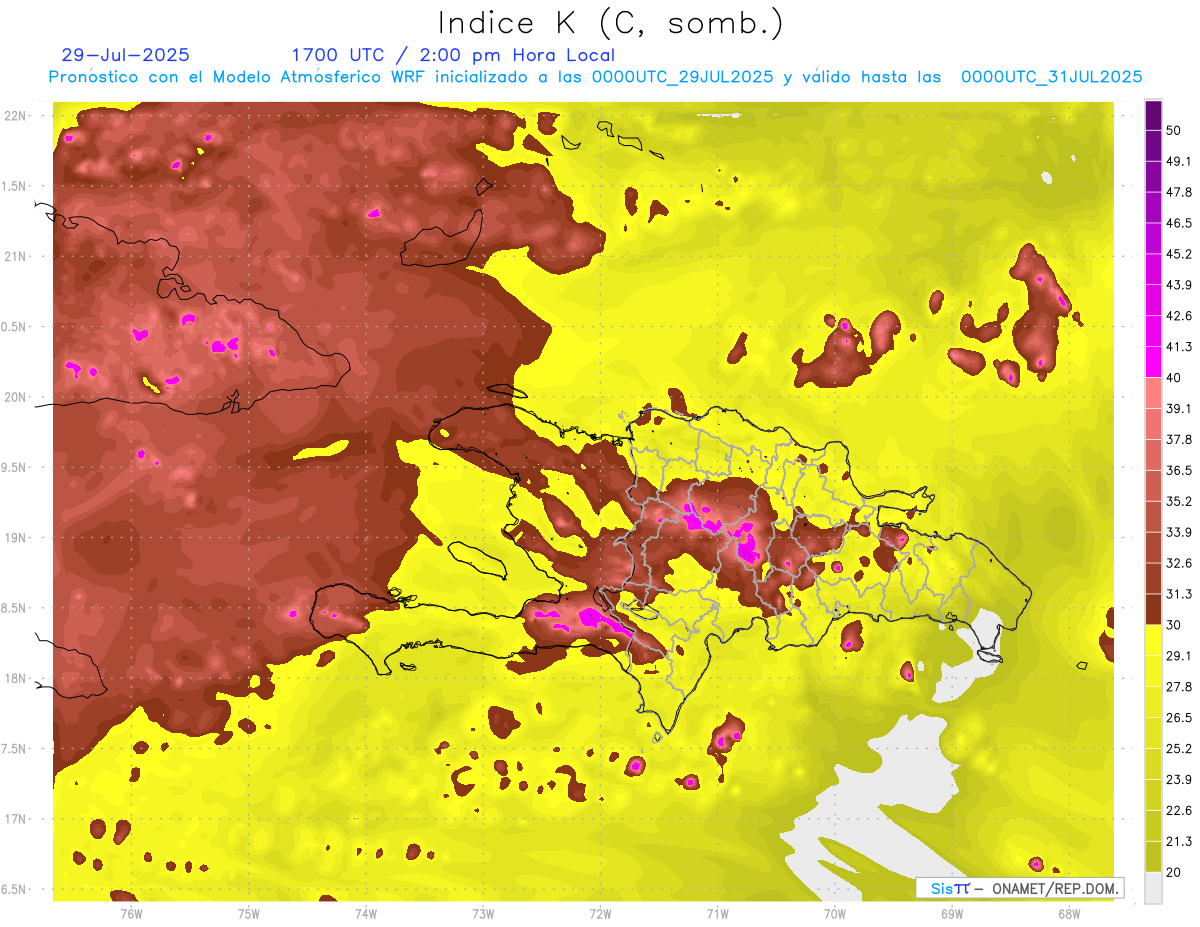The height and width of the screenshot is (927, 1200).
Task: Click the "68W" longitude axis label
Action: (1069, 913)
